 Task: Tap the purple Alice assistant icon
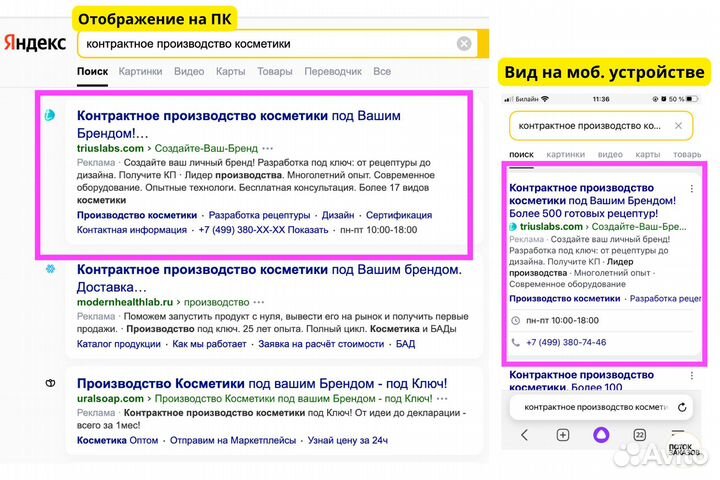tap(601, 434)
